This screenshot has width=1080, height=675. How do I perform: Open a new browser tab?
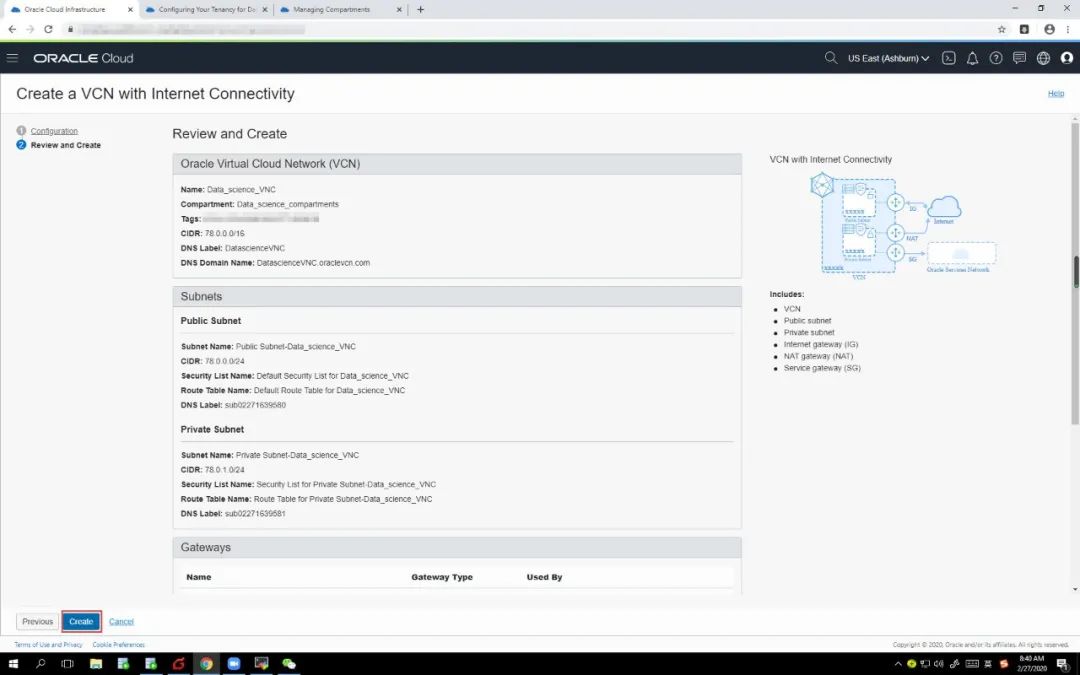420,10
